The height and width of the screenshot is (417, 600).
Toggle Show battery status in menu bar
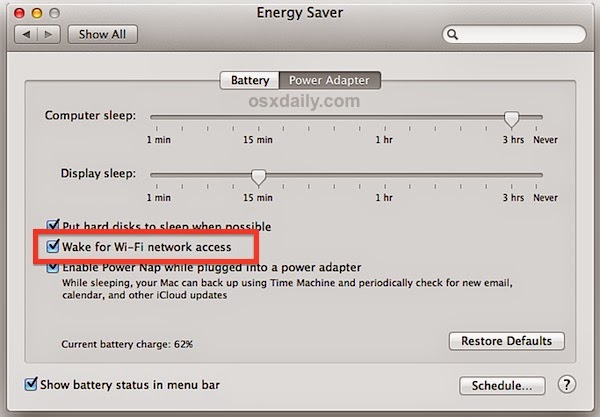pos(31,384)
